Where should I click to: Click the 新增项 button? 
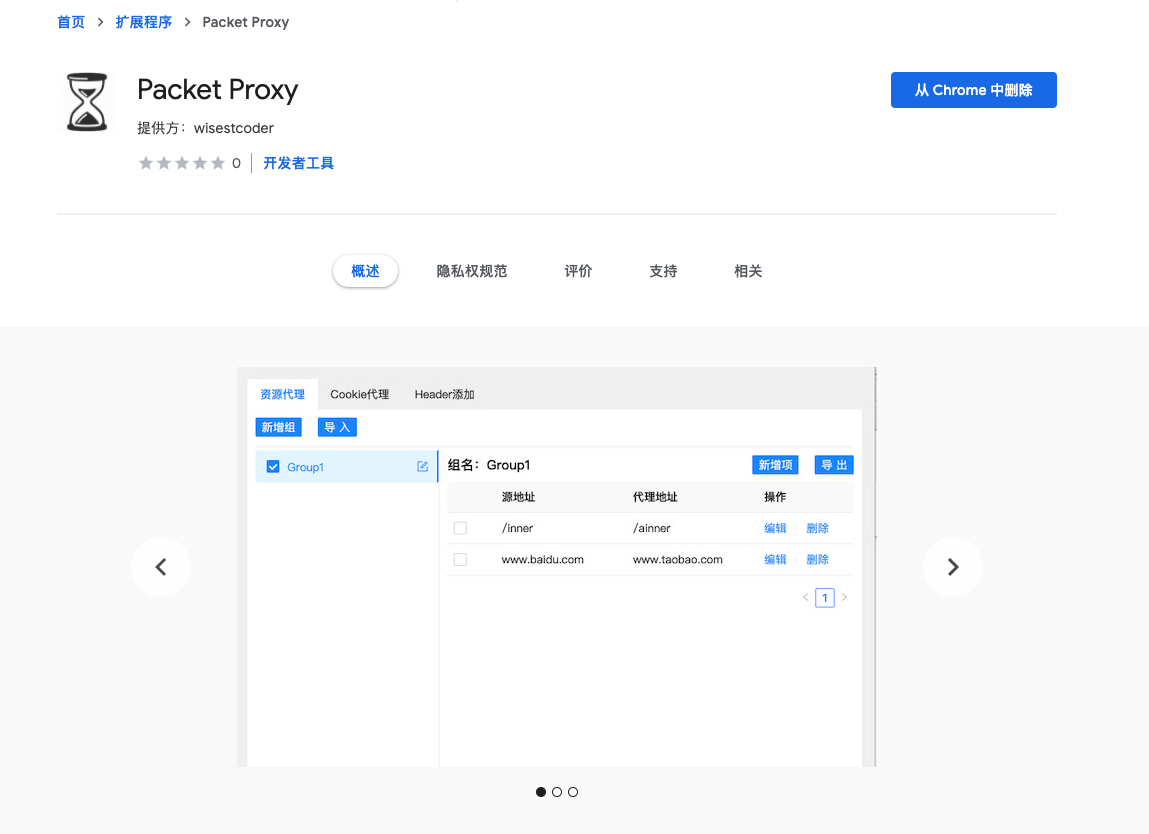click(775, 465)
